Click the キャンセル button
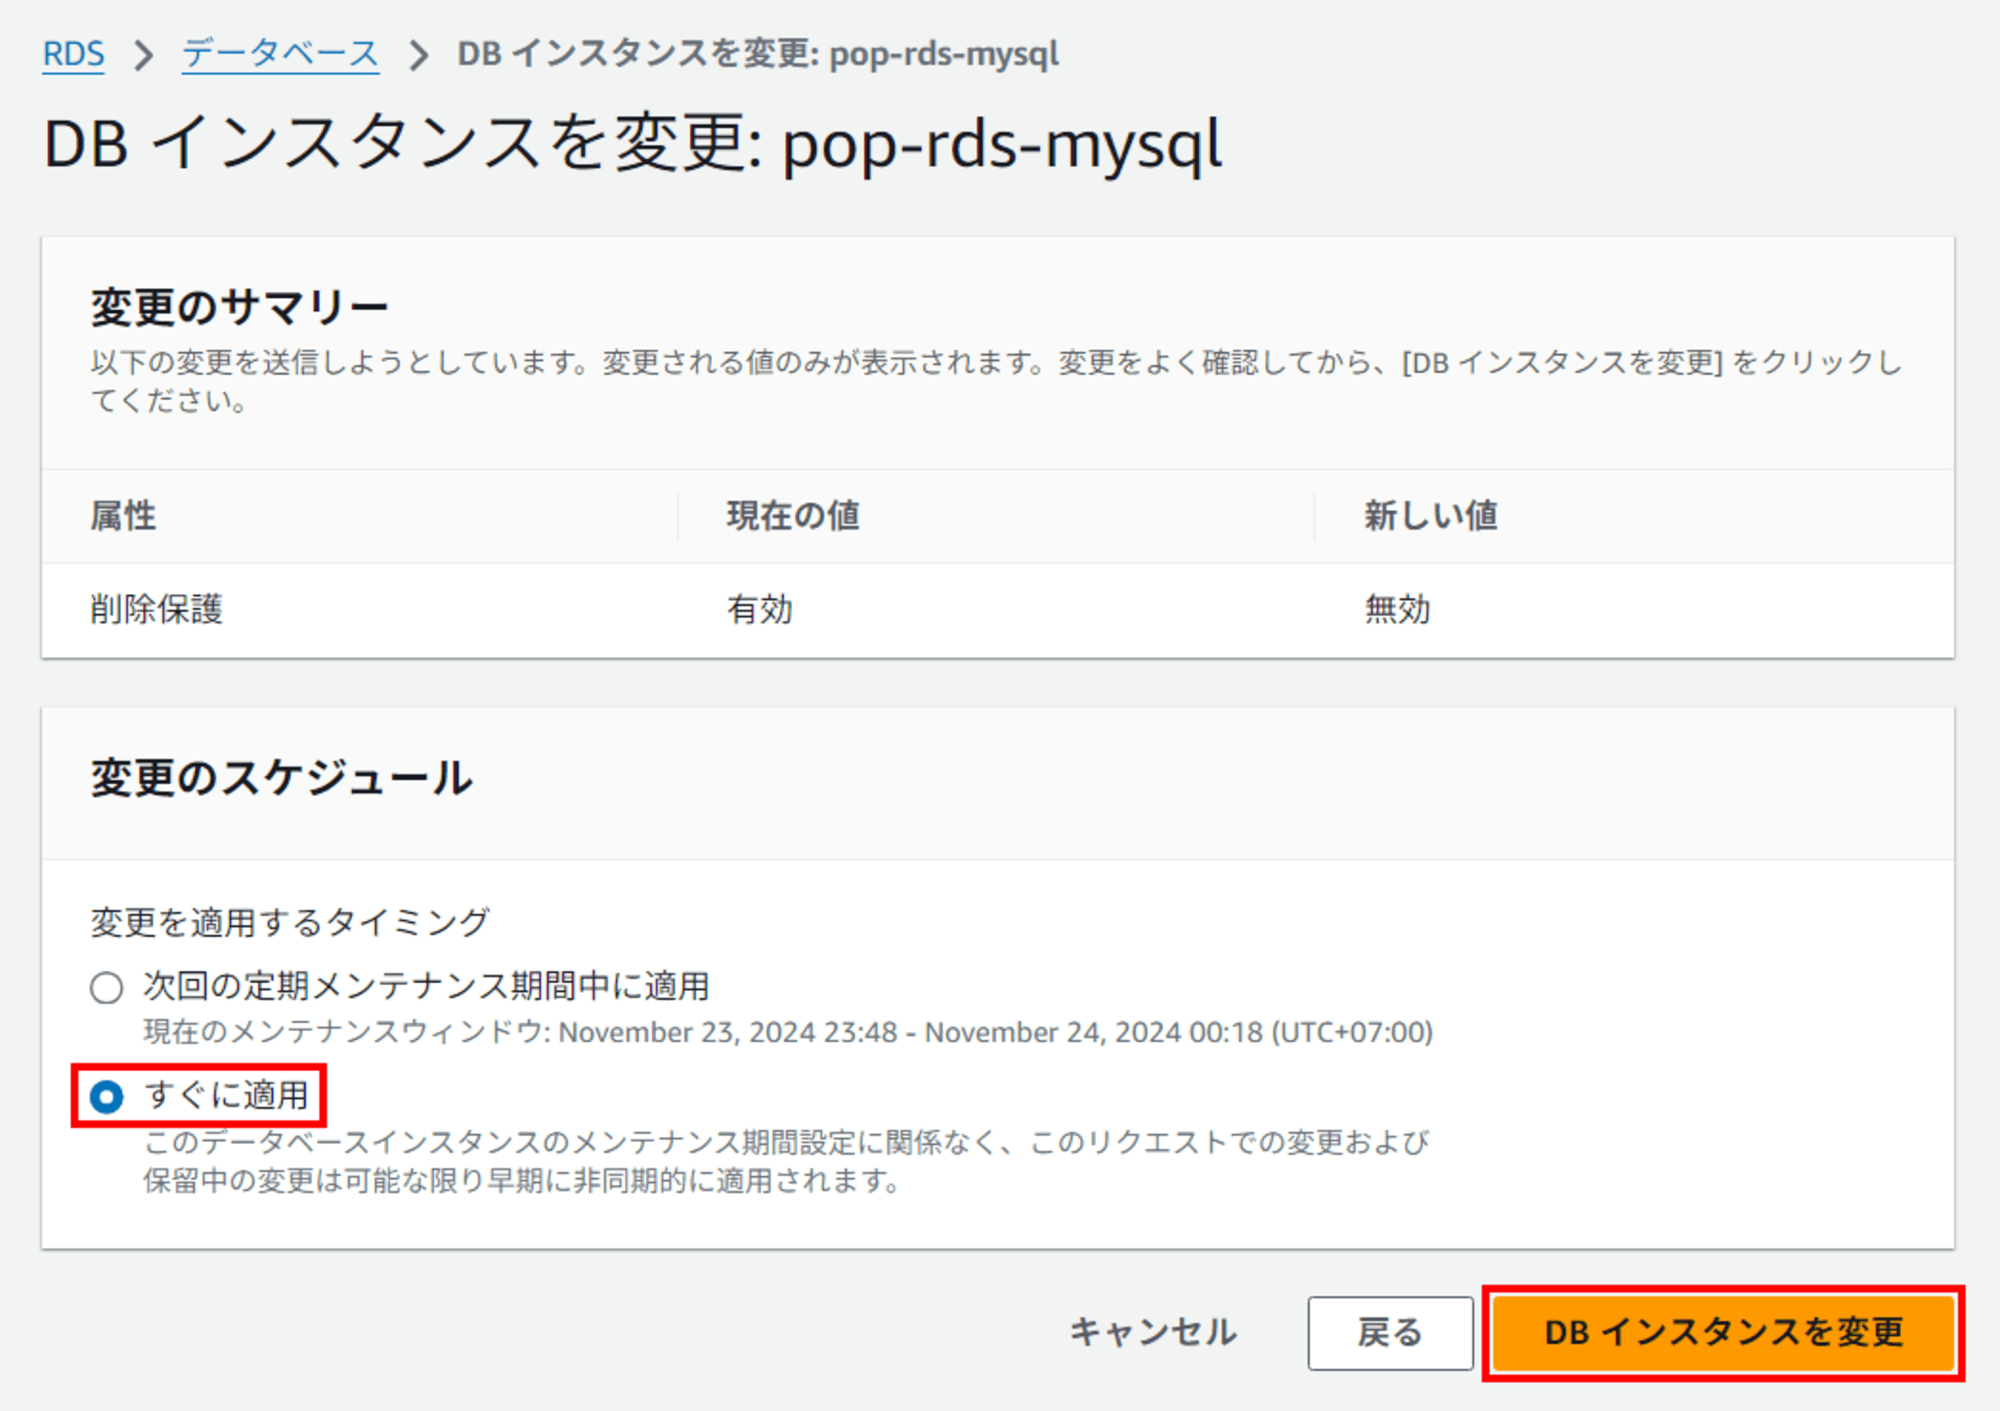Screen dimensions: 2000x1411 point(1153,1332)
